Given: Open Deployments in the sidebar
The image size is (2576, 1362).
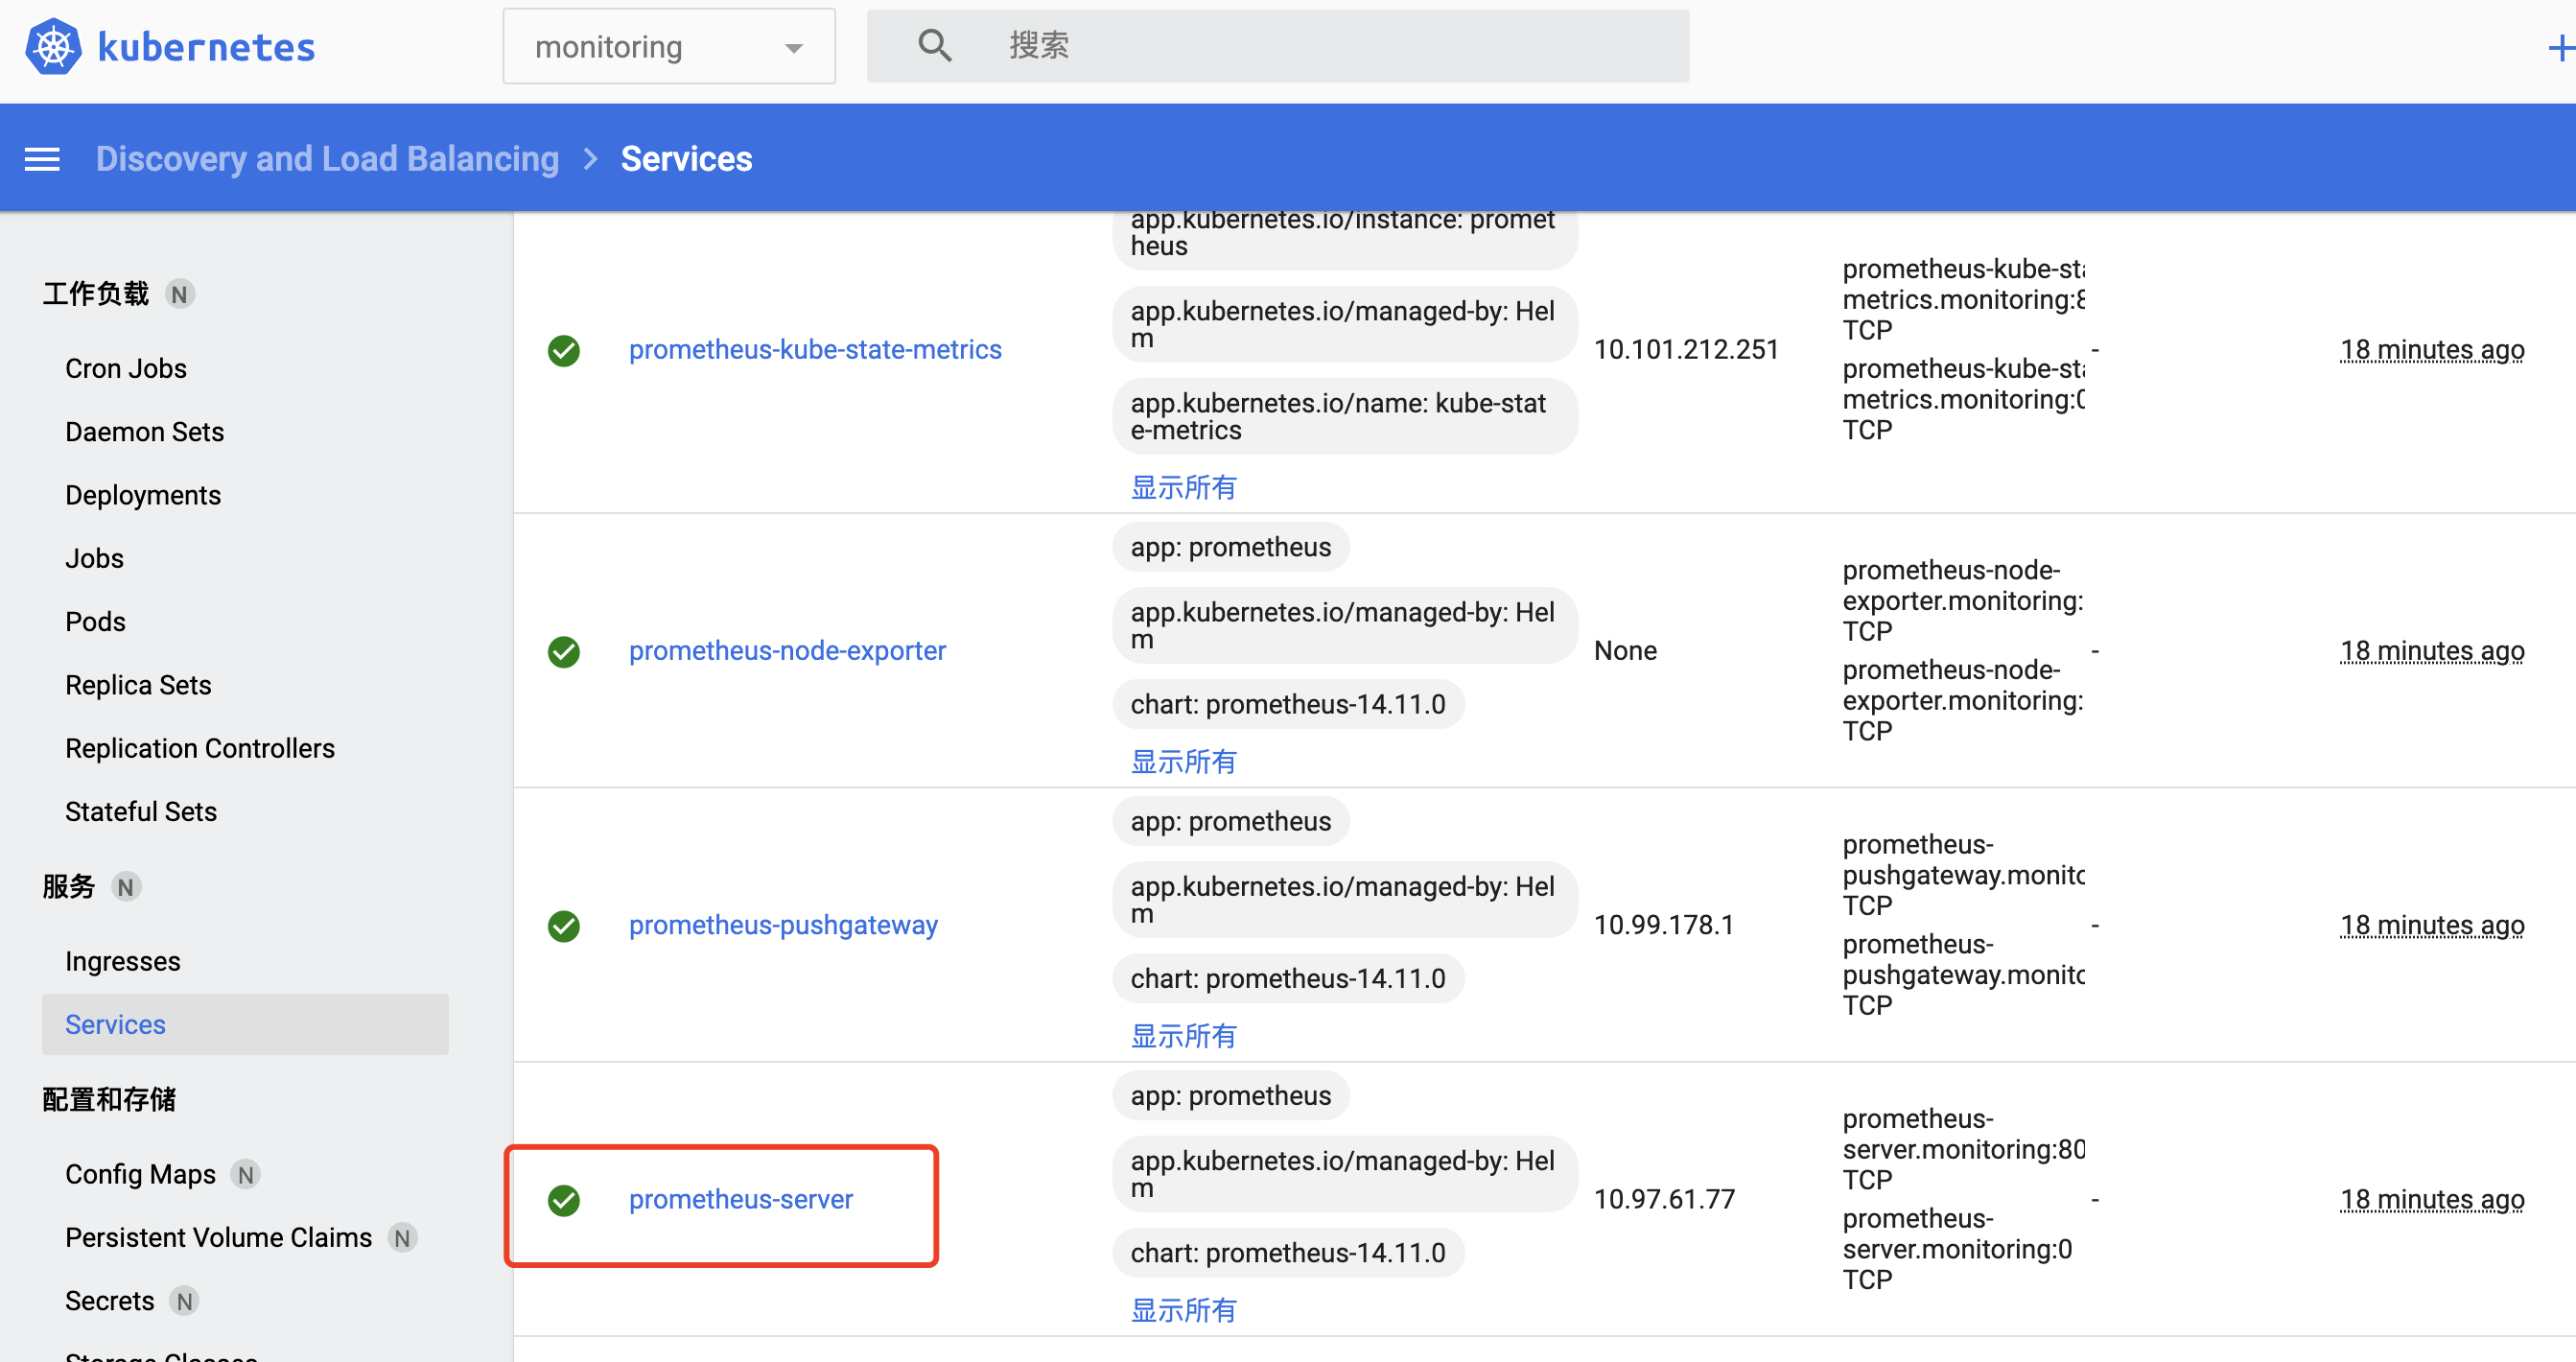Looking at the screenshot, I should [x=143, y=495].
